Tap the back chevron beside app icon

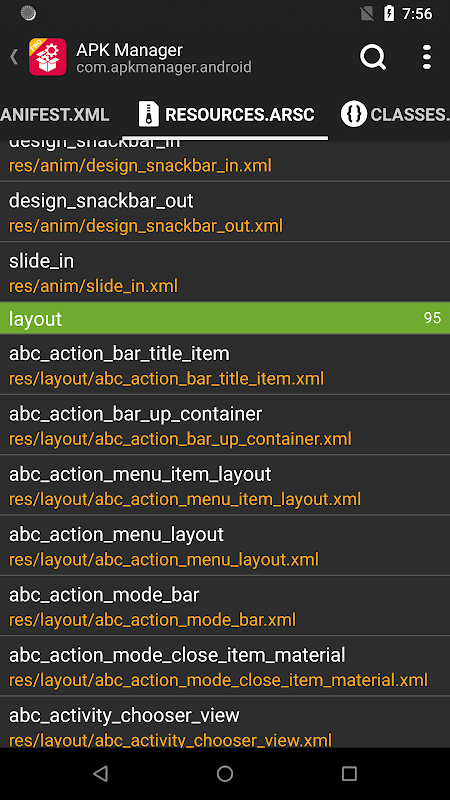click(x=14, y=57)
